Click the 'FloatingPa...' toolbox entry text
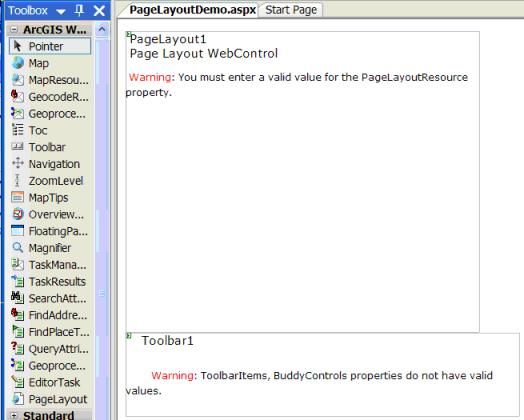This screenshot has height=420, width=524. (x=58, y=231)
